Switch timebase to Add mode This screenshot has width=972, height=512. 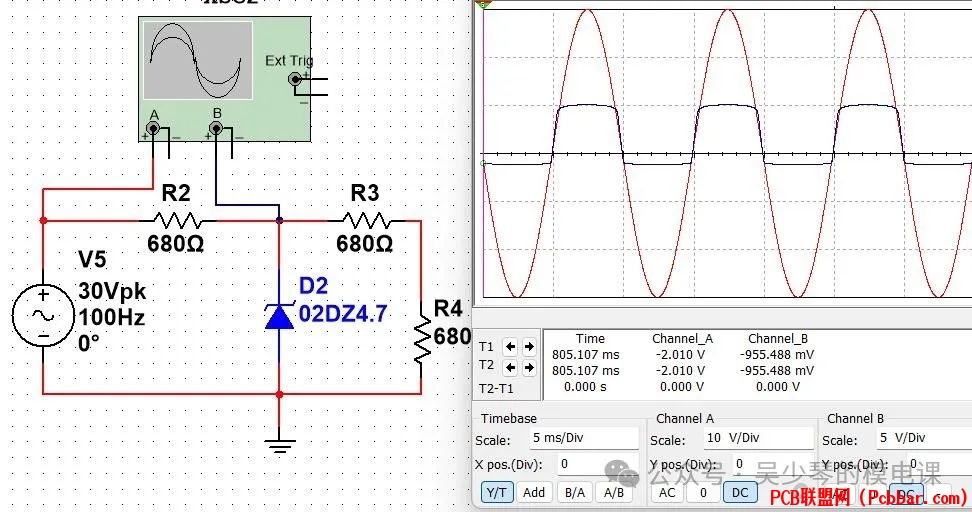[x=534, y=493]
